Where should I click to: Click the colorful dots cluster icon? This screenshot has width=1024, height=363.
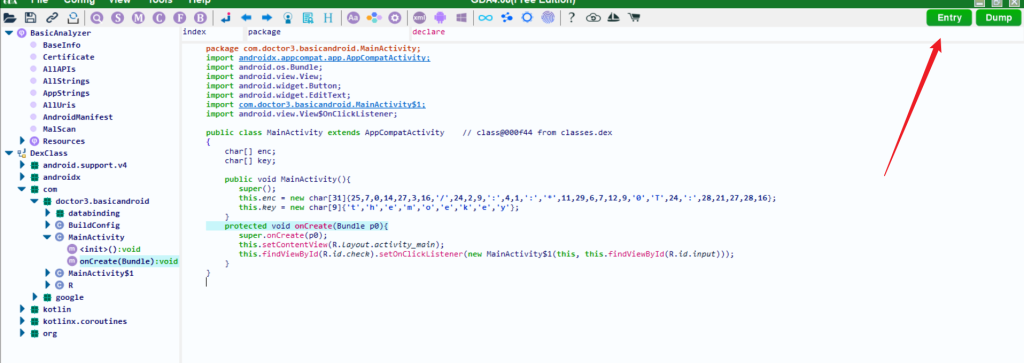tap(374, 18)
